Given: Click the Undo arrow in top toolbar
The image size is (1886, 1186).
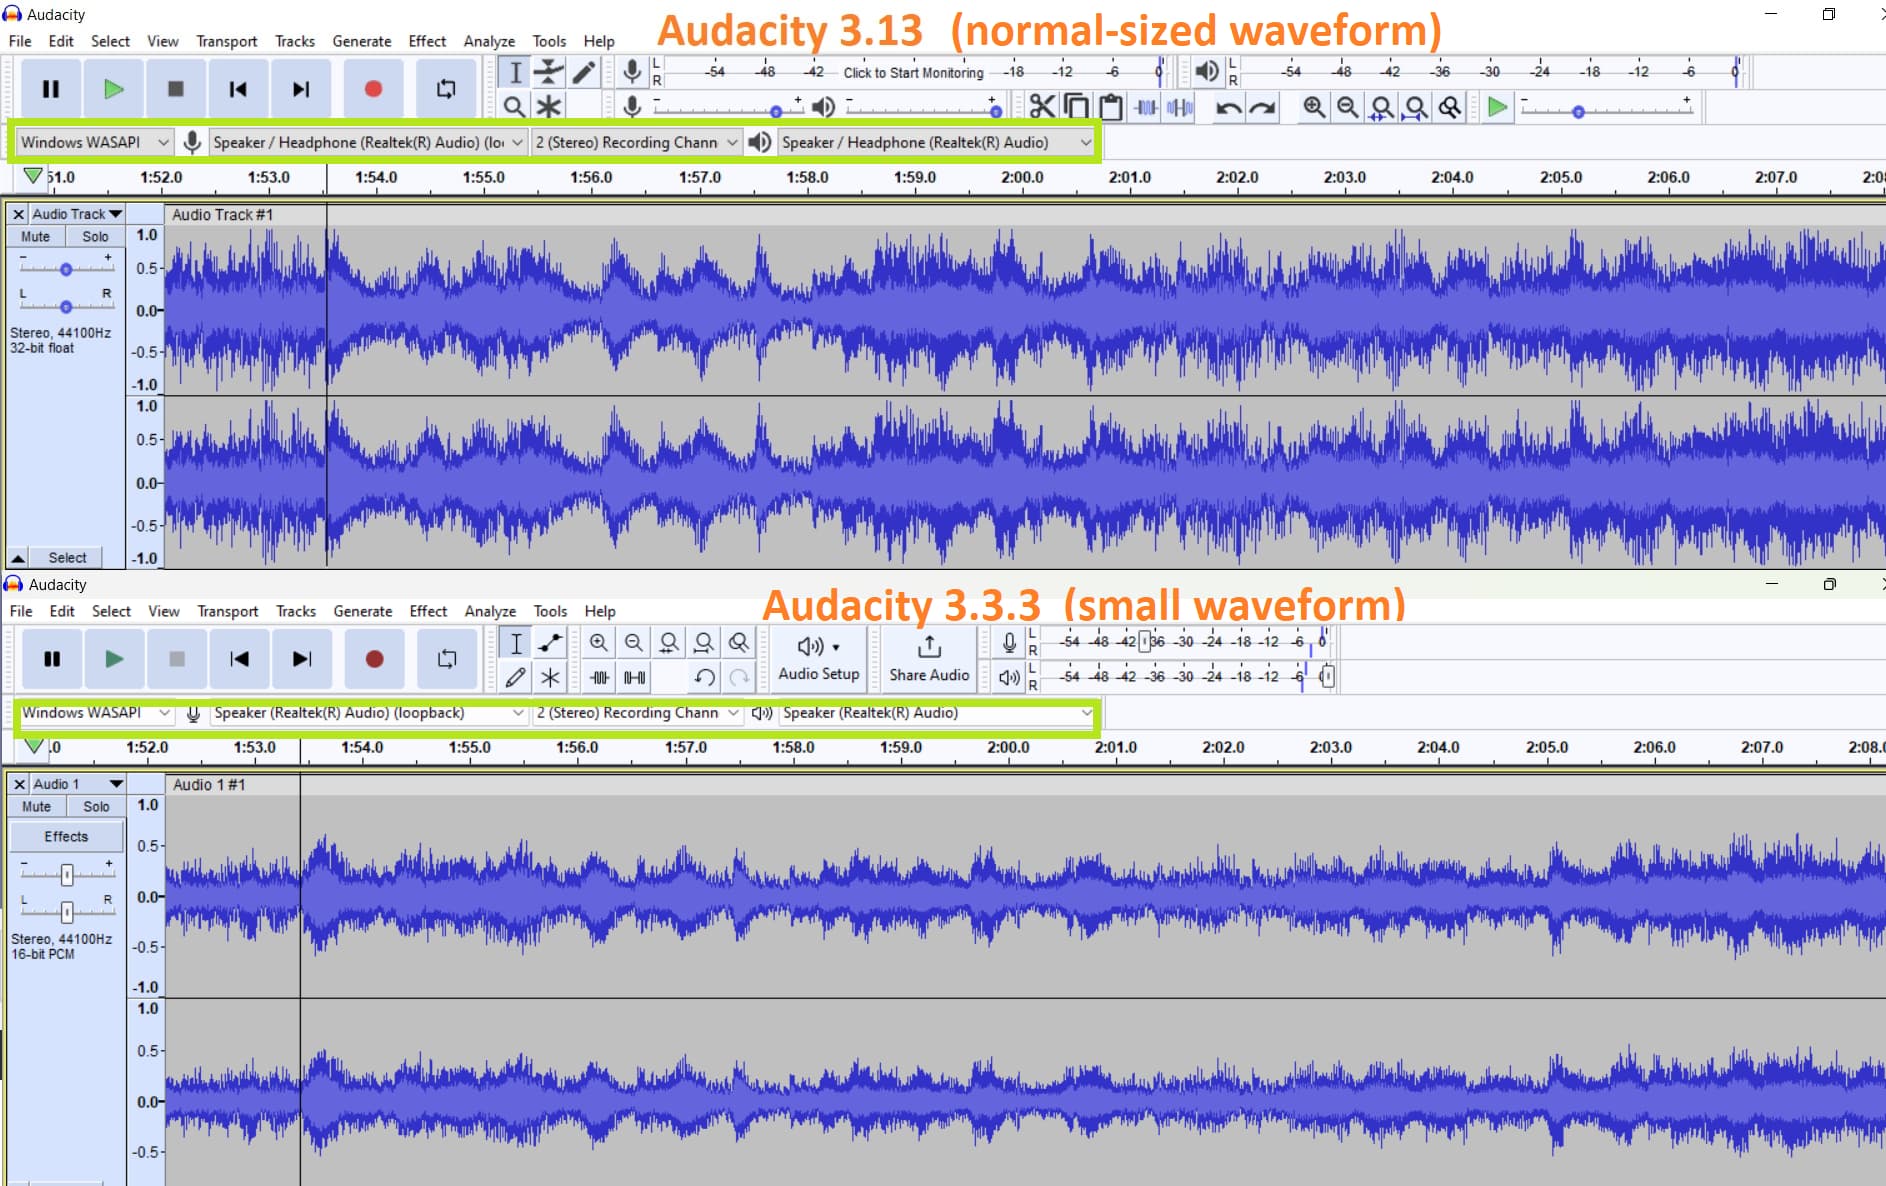Looking at the screenshot, I should pos(1228,106).
